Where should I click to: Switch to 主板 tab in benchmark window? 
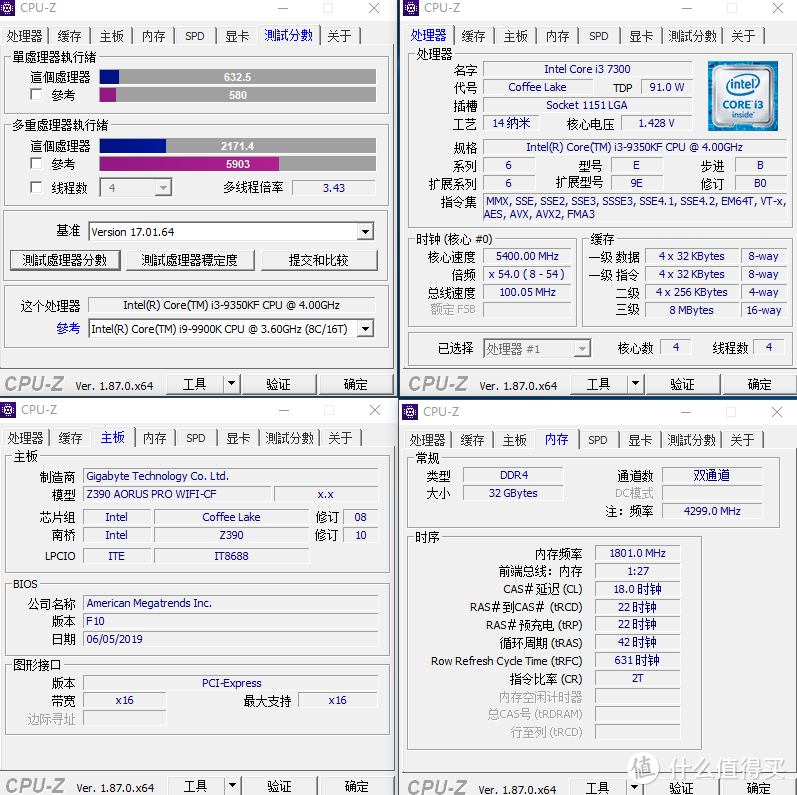click(x=111, y=36)
